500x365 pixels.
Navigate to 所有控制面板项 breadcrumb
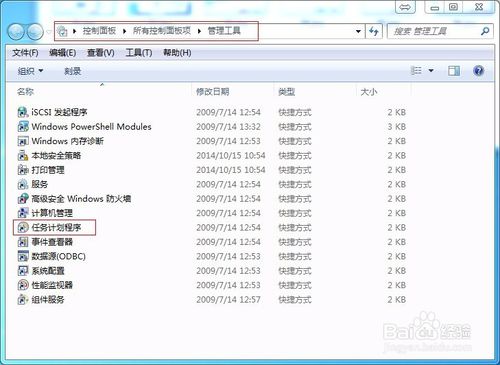(162, 31)
